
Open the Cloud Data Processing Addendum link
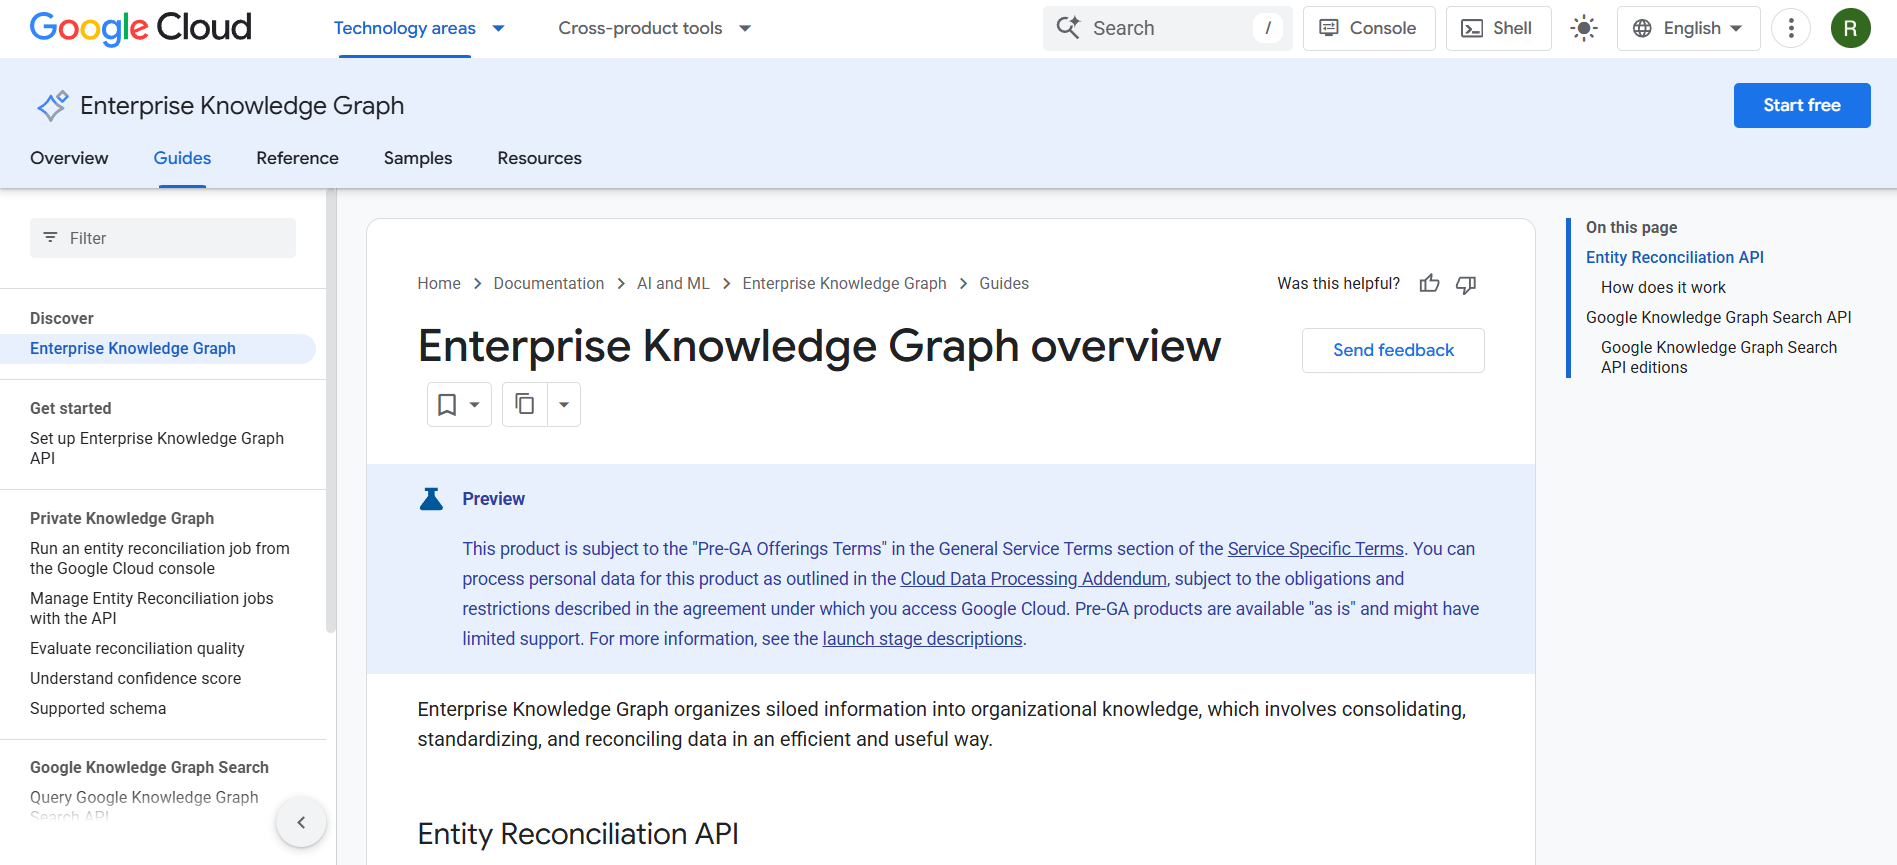point(1033,579)
